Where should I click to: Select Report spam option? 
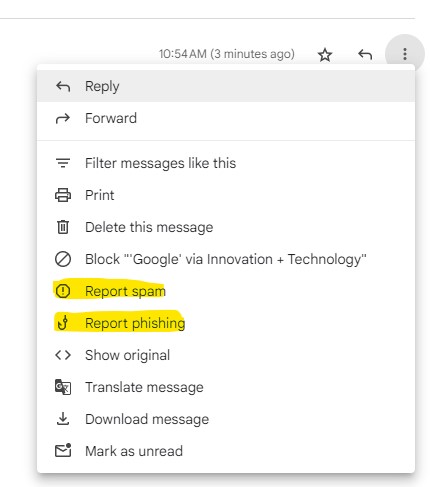[226, 291]
